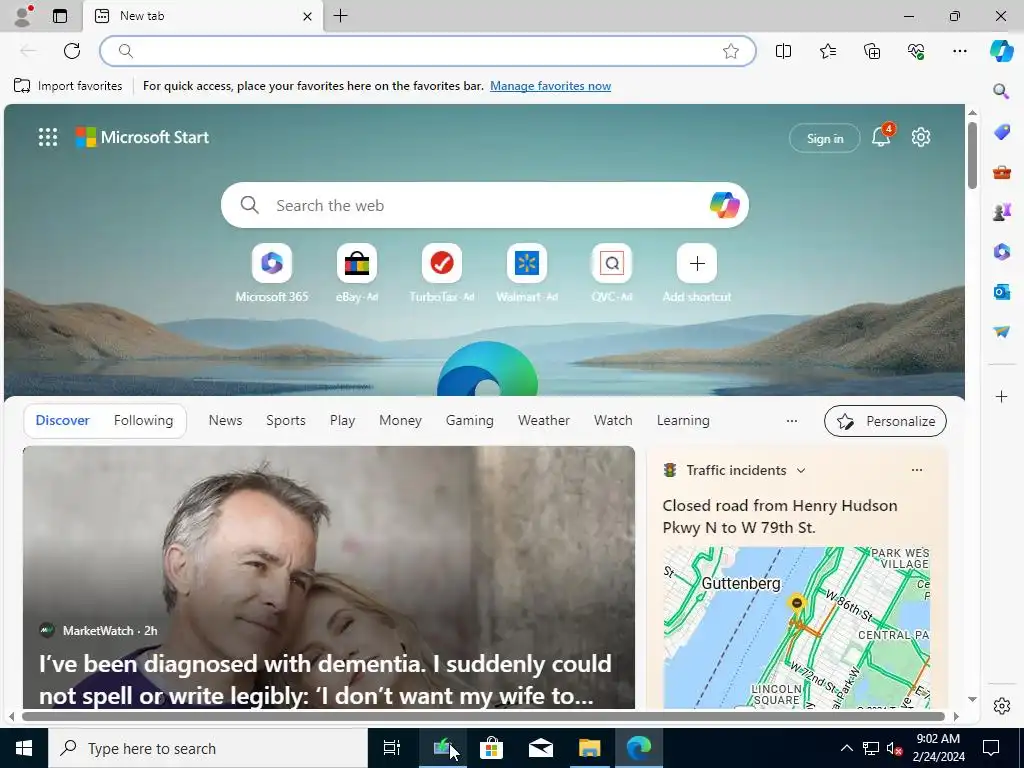Open the sidebar Shopping tag icon

pyautogui.click(x=1002, y=132)
